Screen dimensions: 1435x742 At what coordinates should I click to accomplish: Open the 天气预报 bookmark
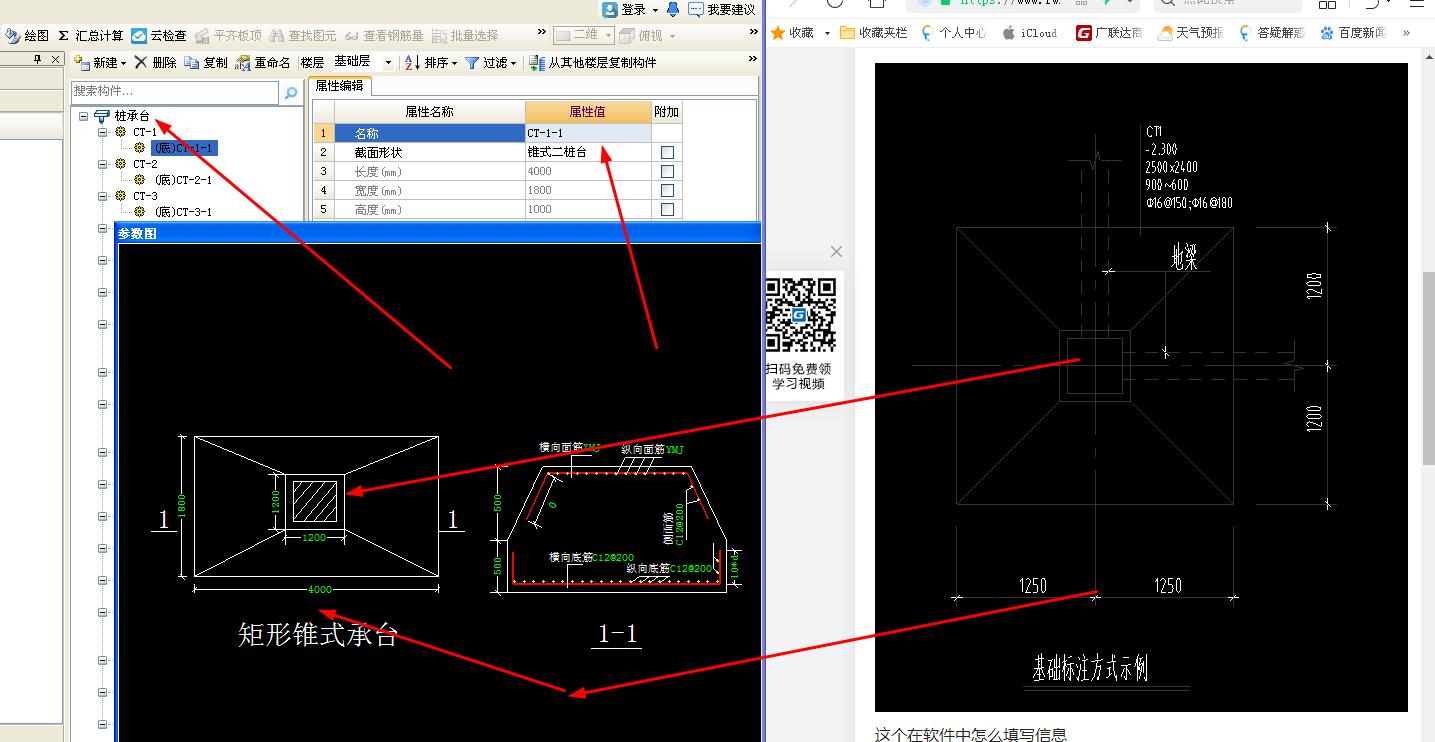(1190, 33)
